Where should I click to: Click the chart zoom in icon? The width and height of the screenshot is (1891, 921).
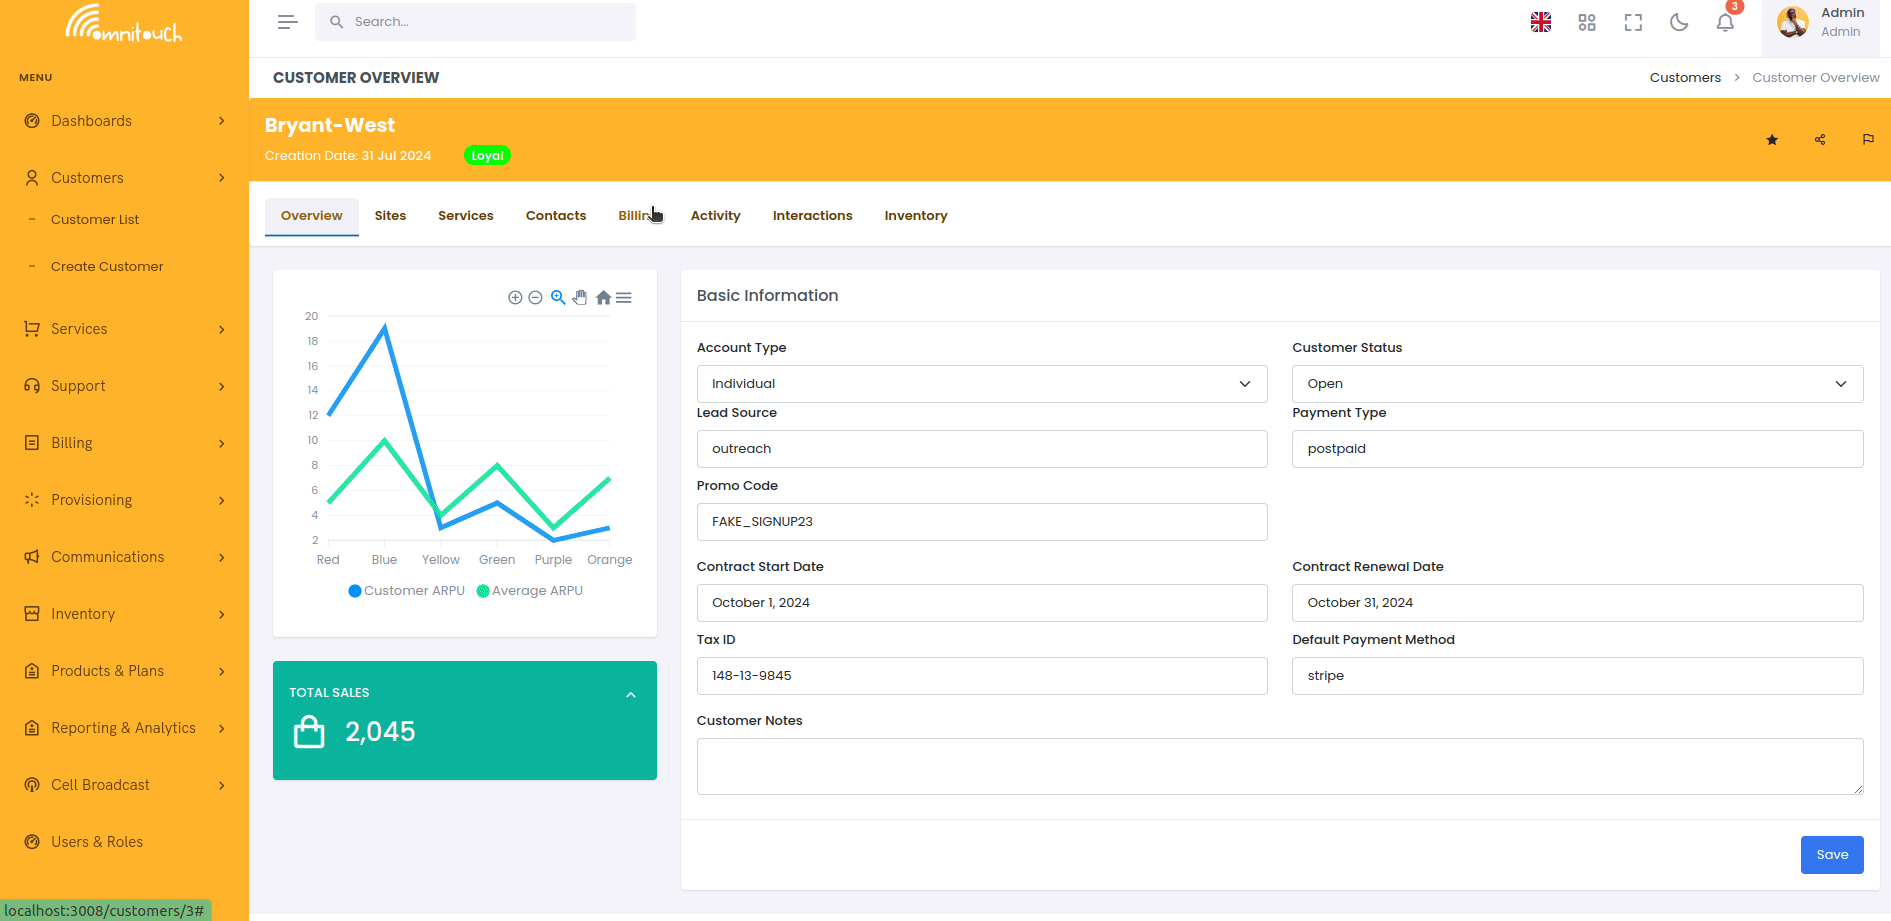point(515,298)
